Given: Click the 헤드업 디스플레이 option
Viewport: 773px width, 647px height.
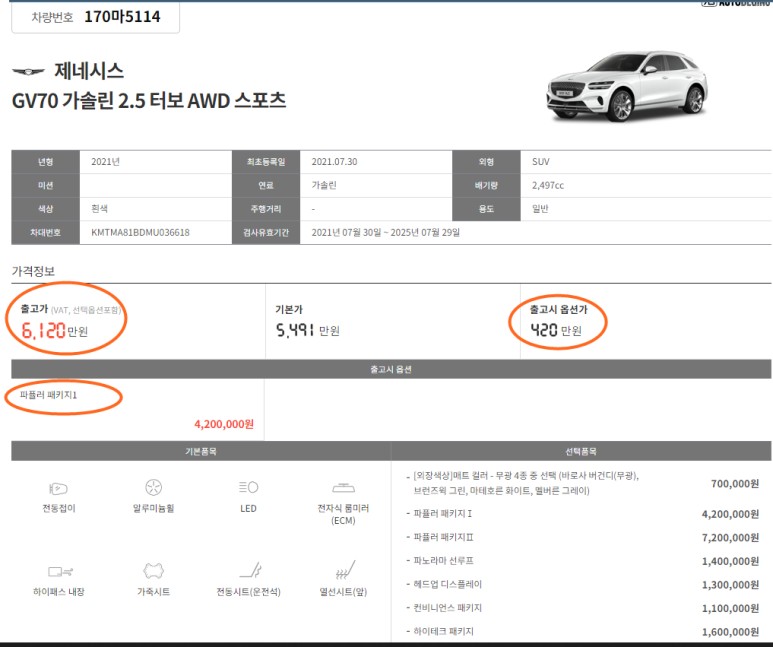Looking at the screenshot, I should coord(448,584).
